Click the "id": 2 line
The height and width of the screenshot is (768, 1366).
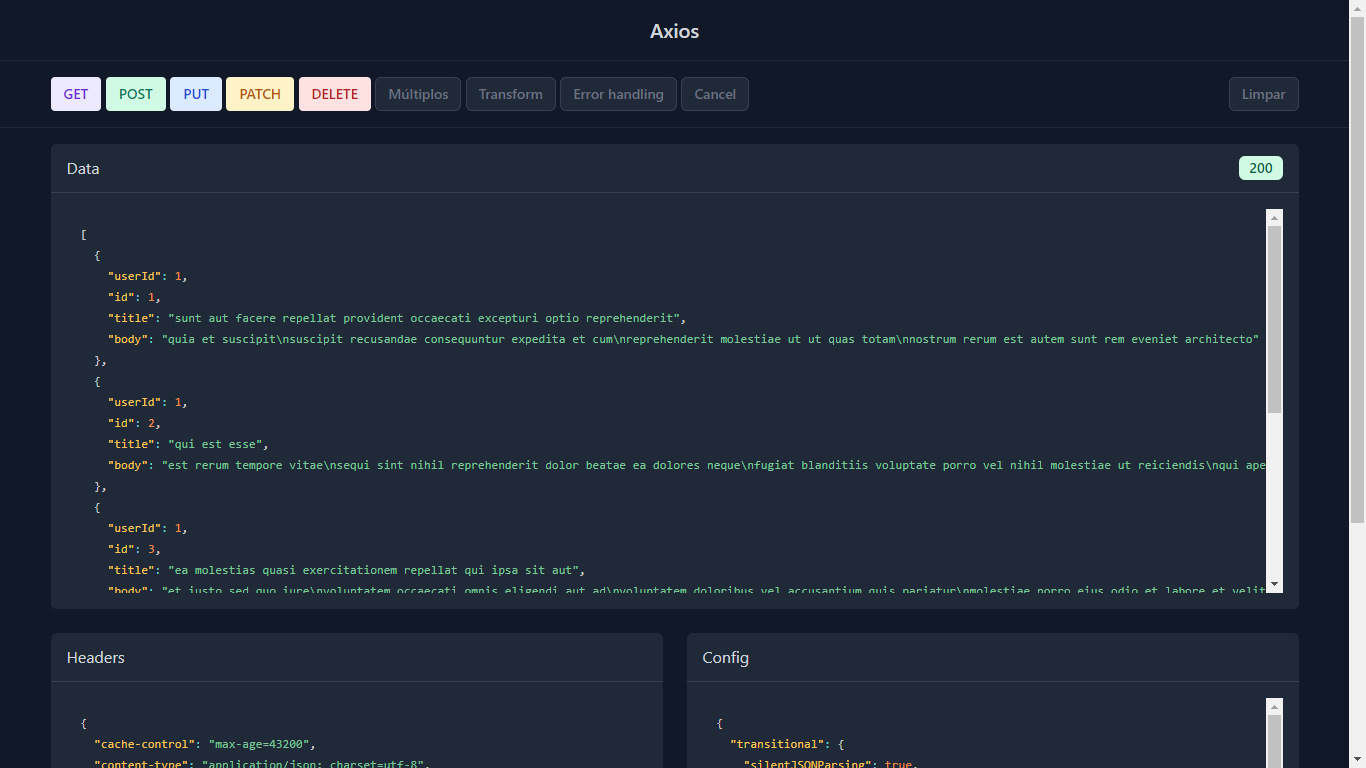click(x=134, y=423)
